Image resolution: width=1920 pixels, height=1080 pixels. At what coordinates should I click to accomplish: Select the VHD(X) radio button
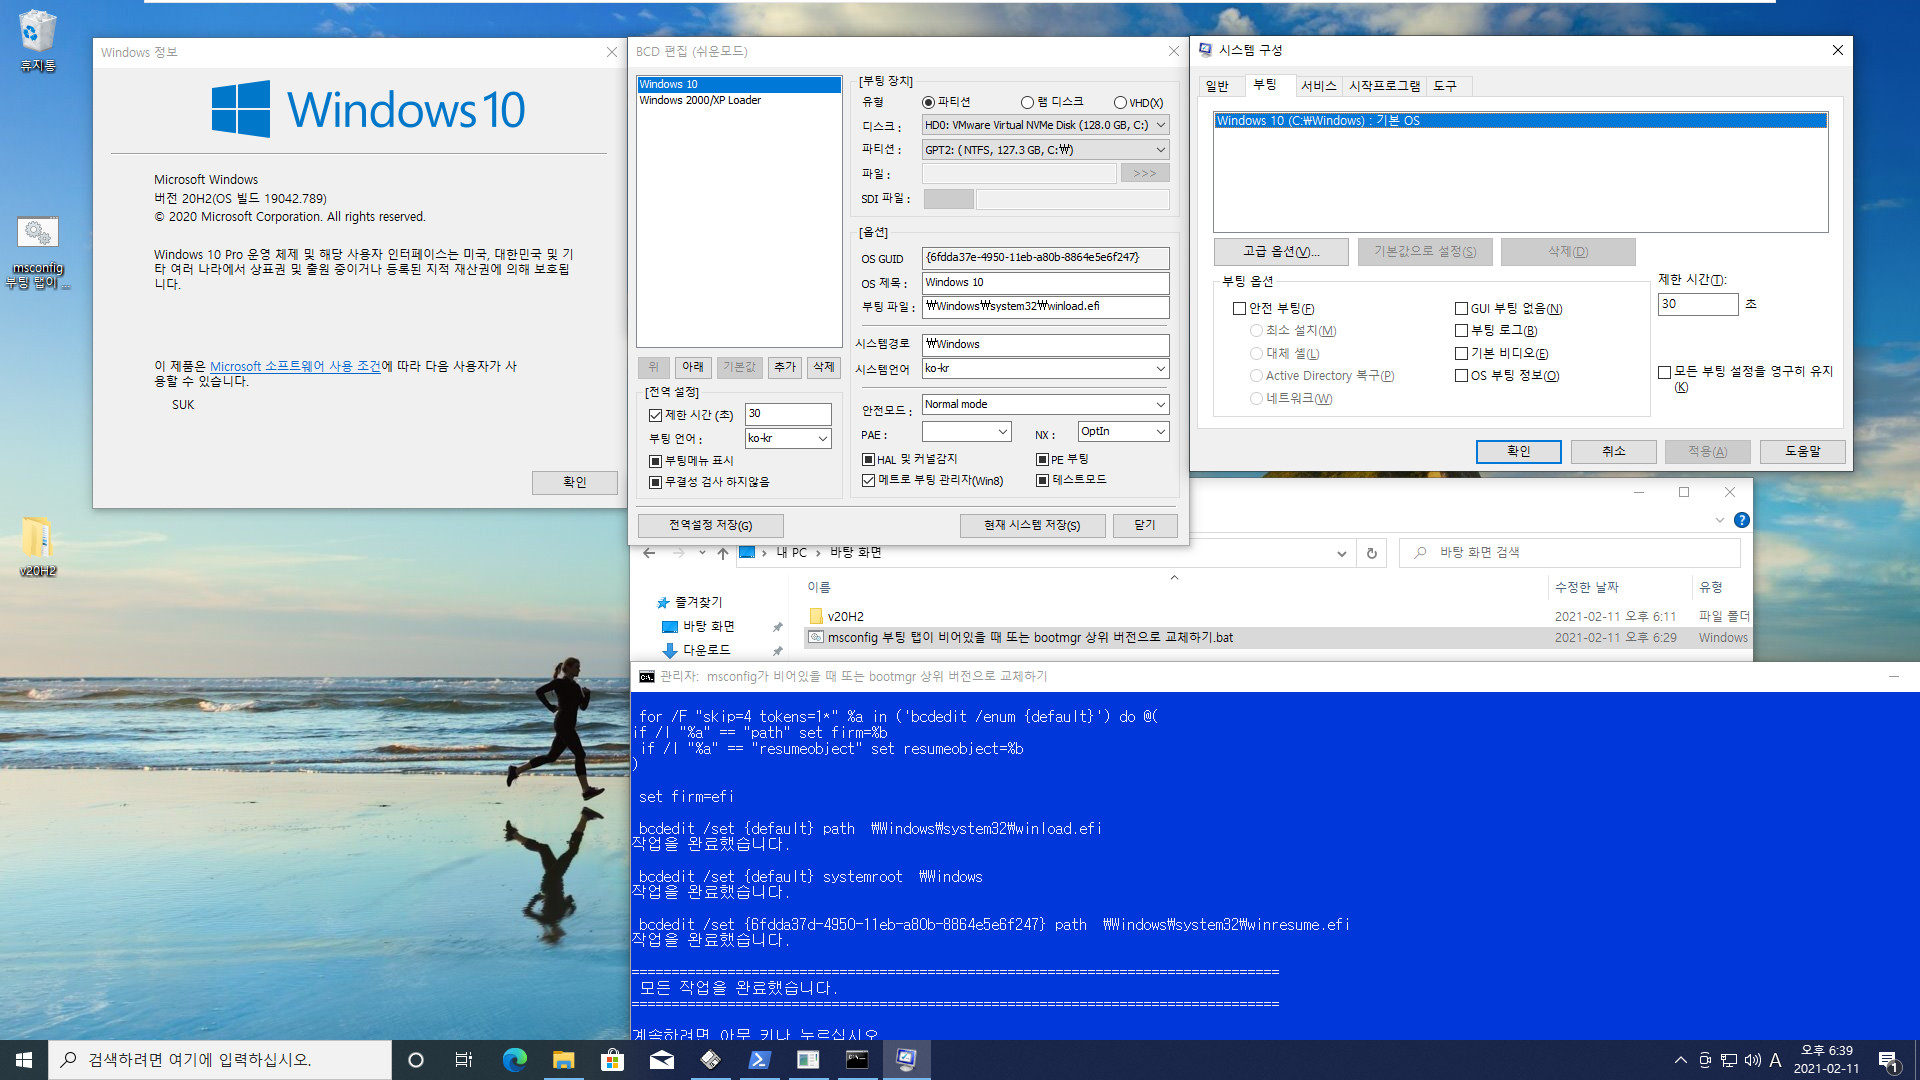pyautogui.click(x=1120, y=102)
